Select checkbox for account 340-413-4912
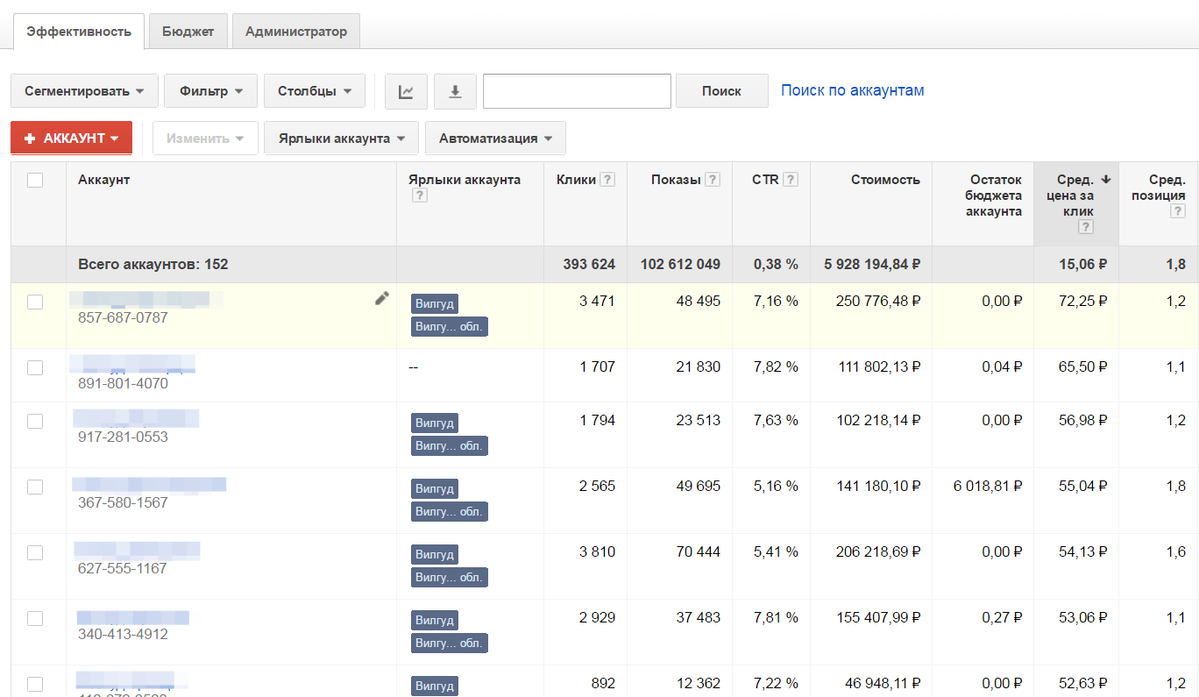 [35, 618]
